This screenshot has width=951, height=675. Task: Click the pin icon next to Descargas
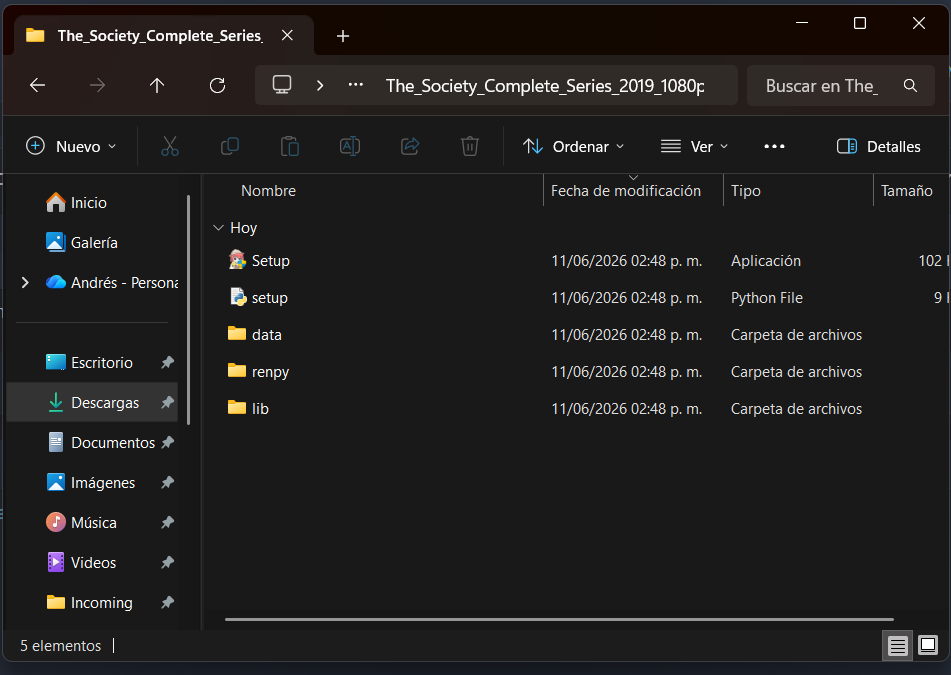pyautogui.click(x=167, y=403)
